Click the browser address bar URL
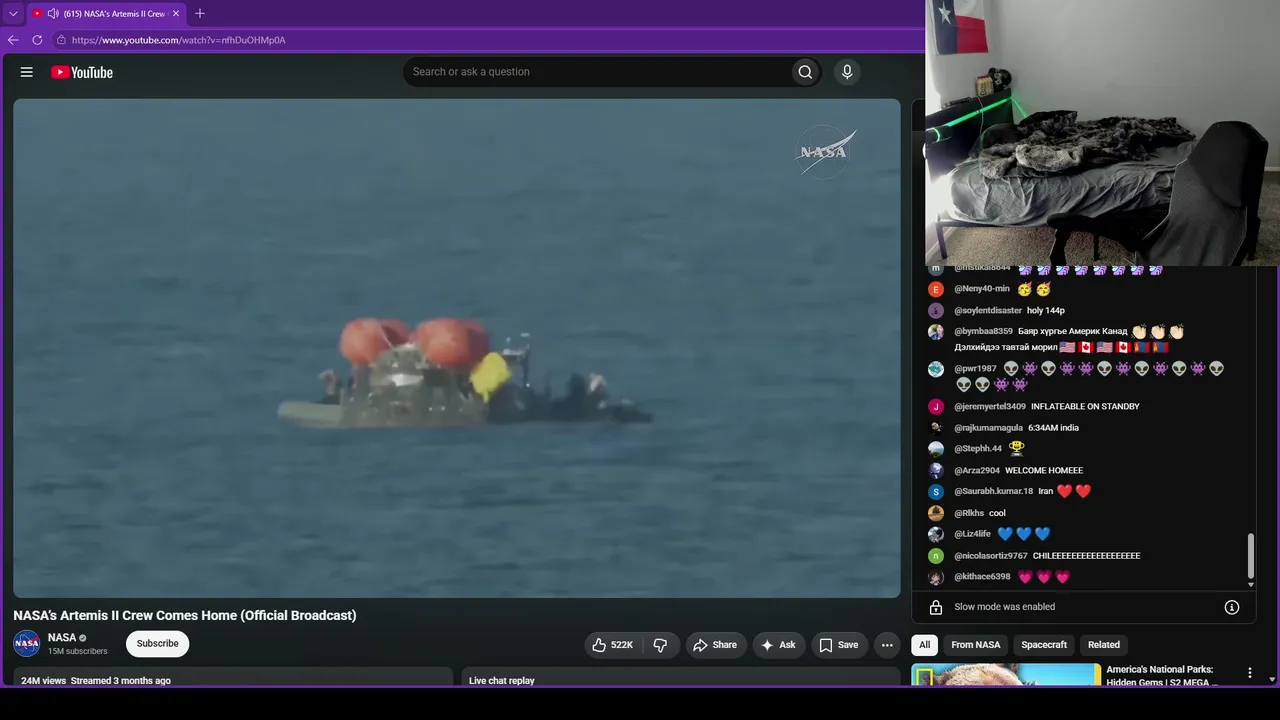 pyautogui.click(x=179, y=40)
